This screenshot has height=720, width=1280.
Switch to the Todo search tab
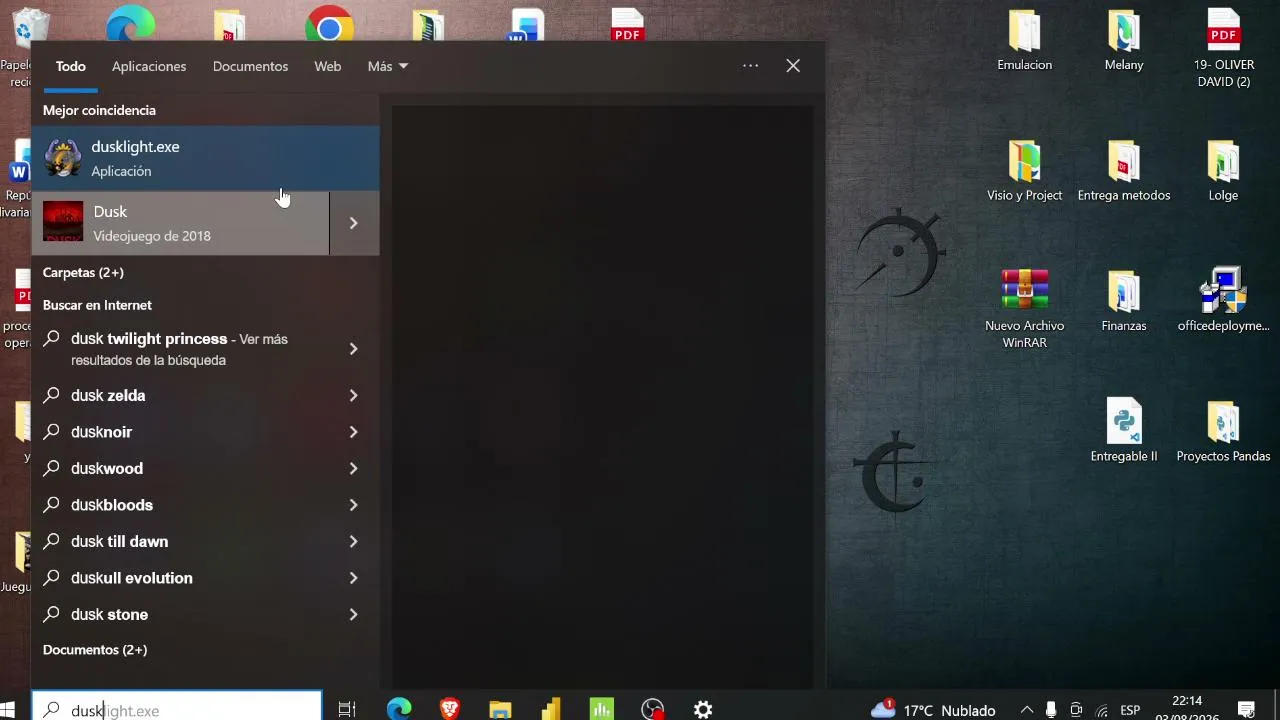[x=71, y=66]
